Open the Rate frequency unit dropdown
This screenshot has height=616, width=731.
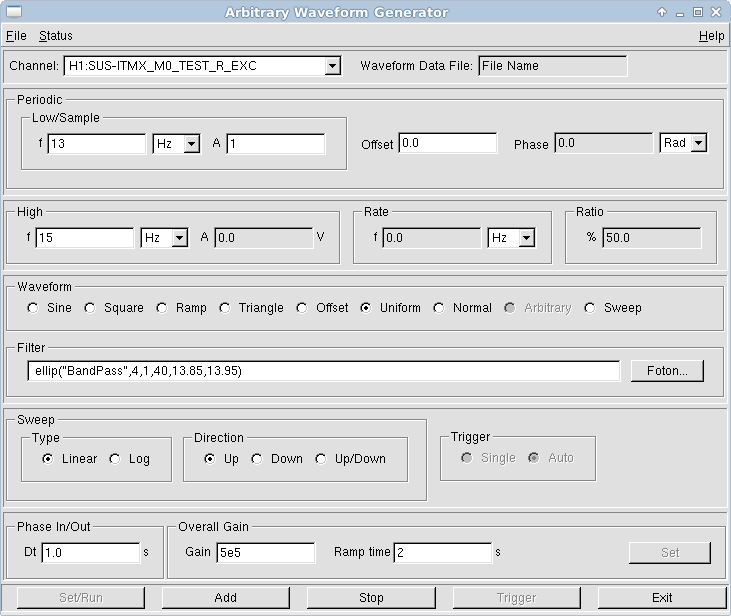(526, 238)
